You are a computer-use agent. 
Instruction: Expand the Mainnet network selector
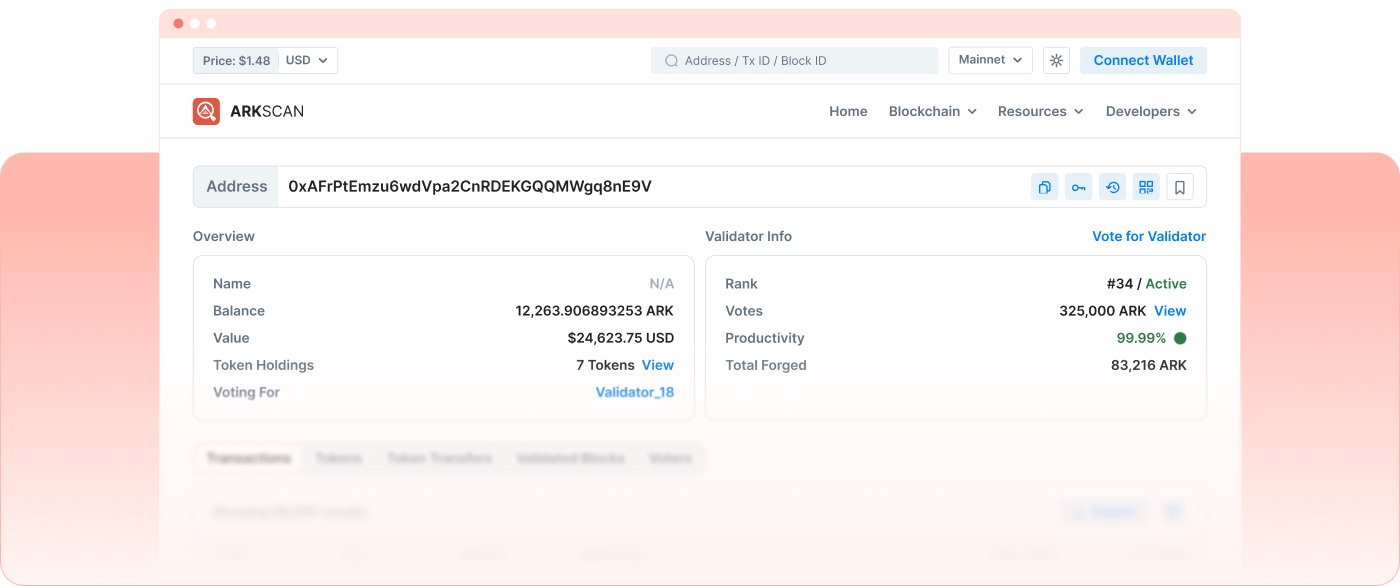pos(990,60)
